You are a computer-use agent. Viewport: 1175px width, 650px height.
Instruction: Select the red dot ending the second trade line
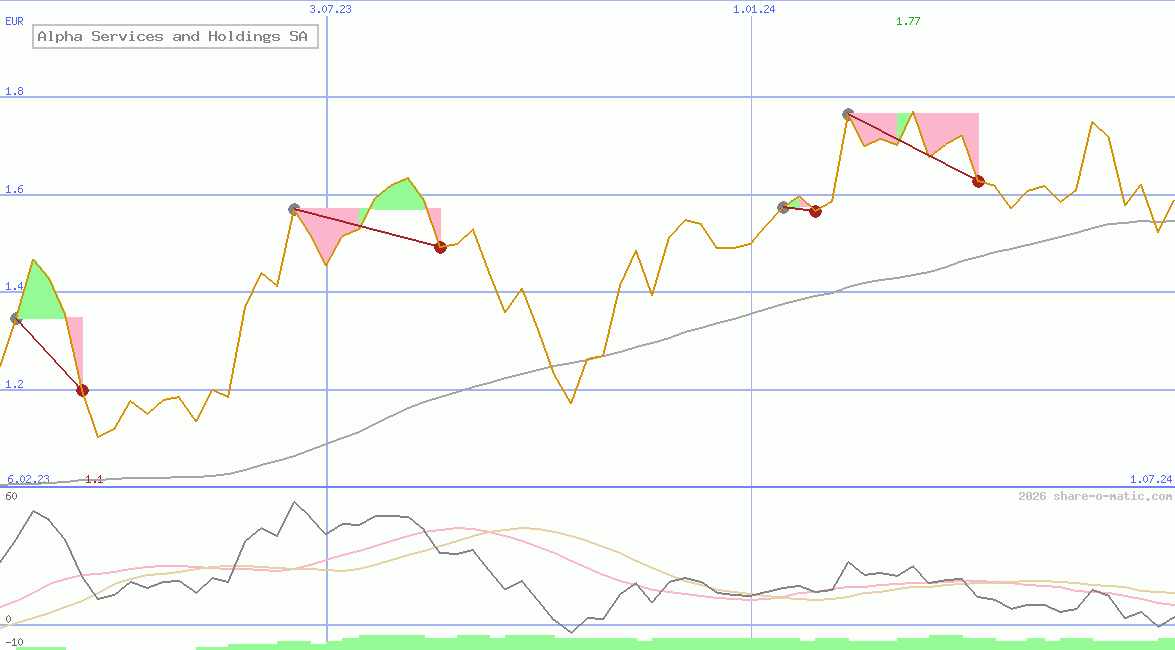tap(440, 247)
